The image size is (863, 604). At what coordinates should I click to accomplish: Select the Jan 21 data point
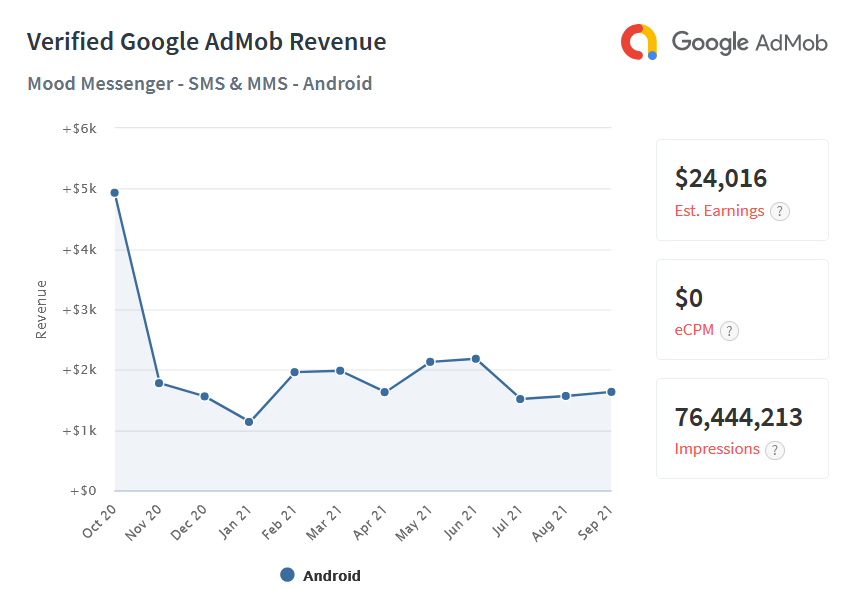tap(249, 422)
